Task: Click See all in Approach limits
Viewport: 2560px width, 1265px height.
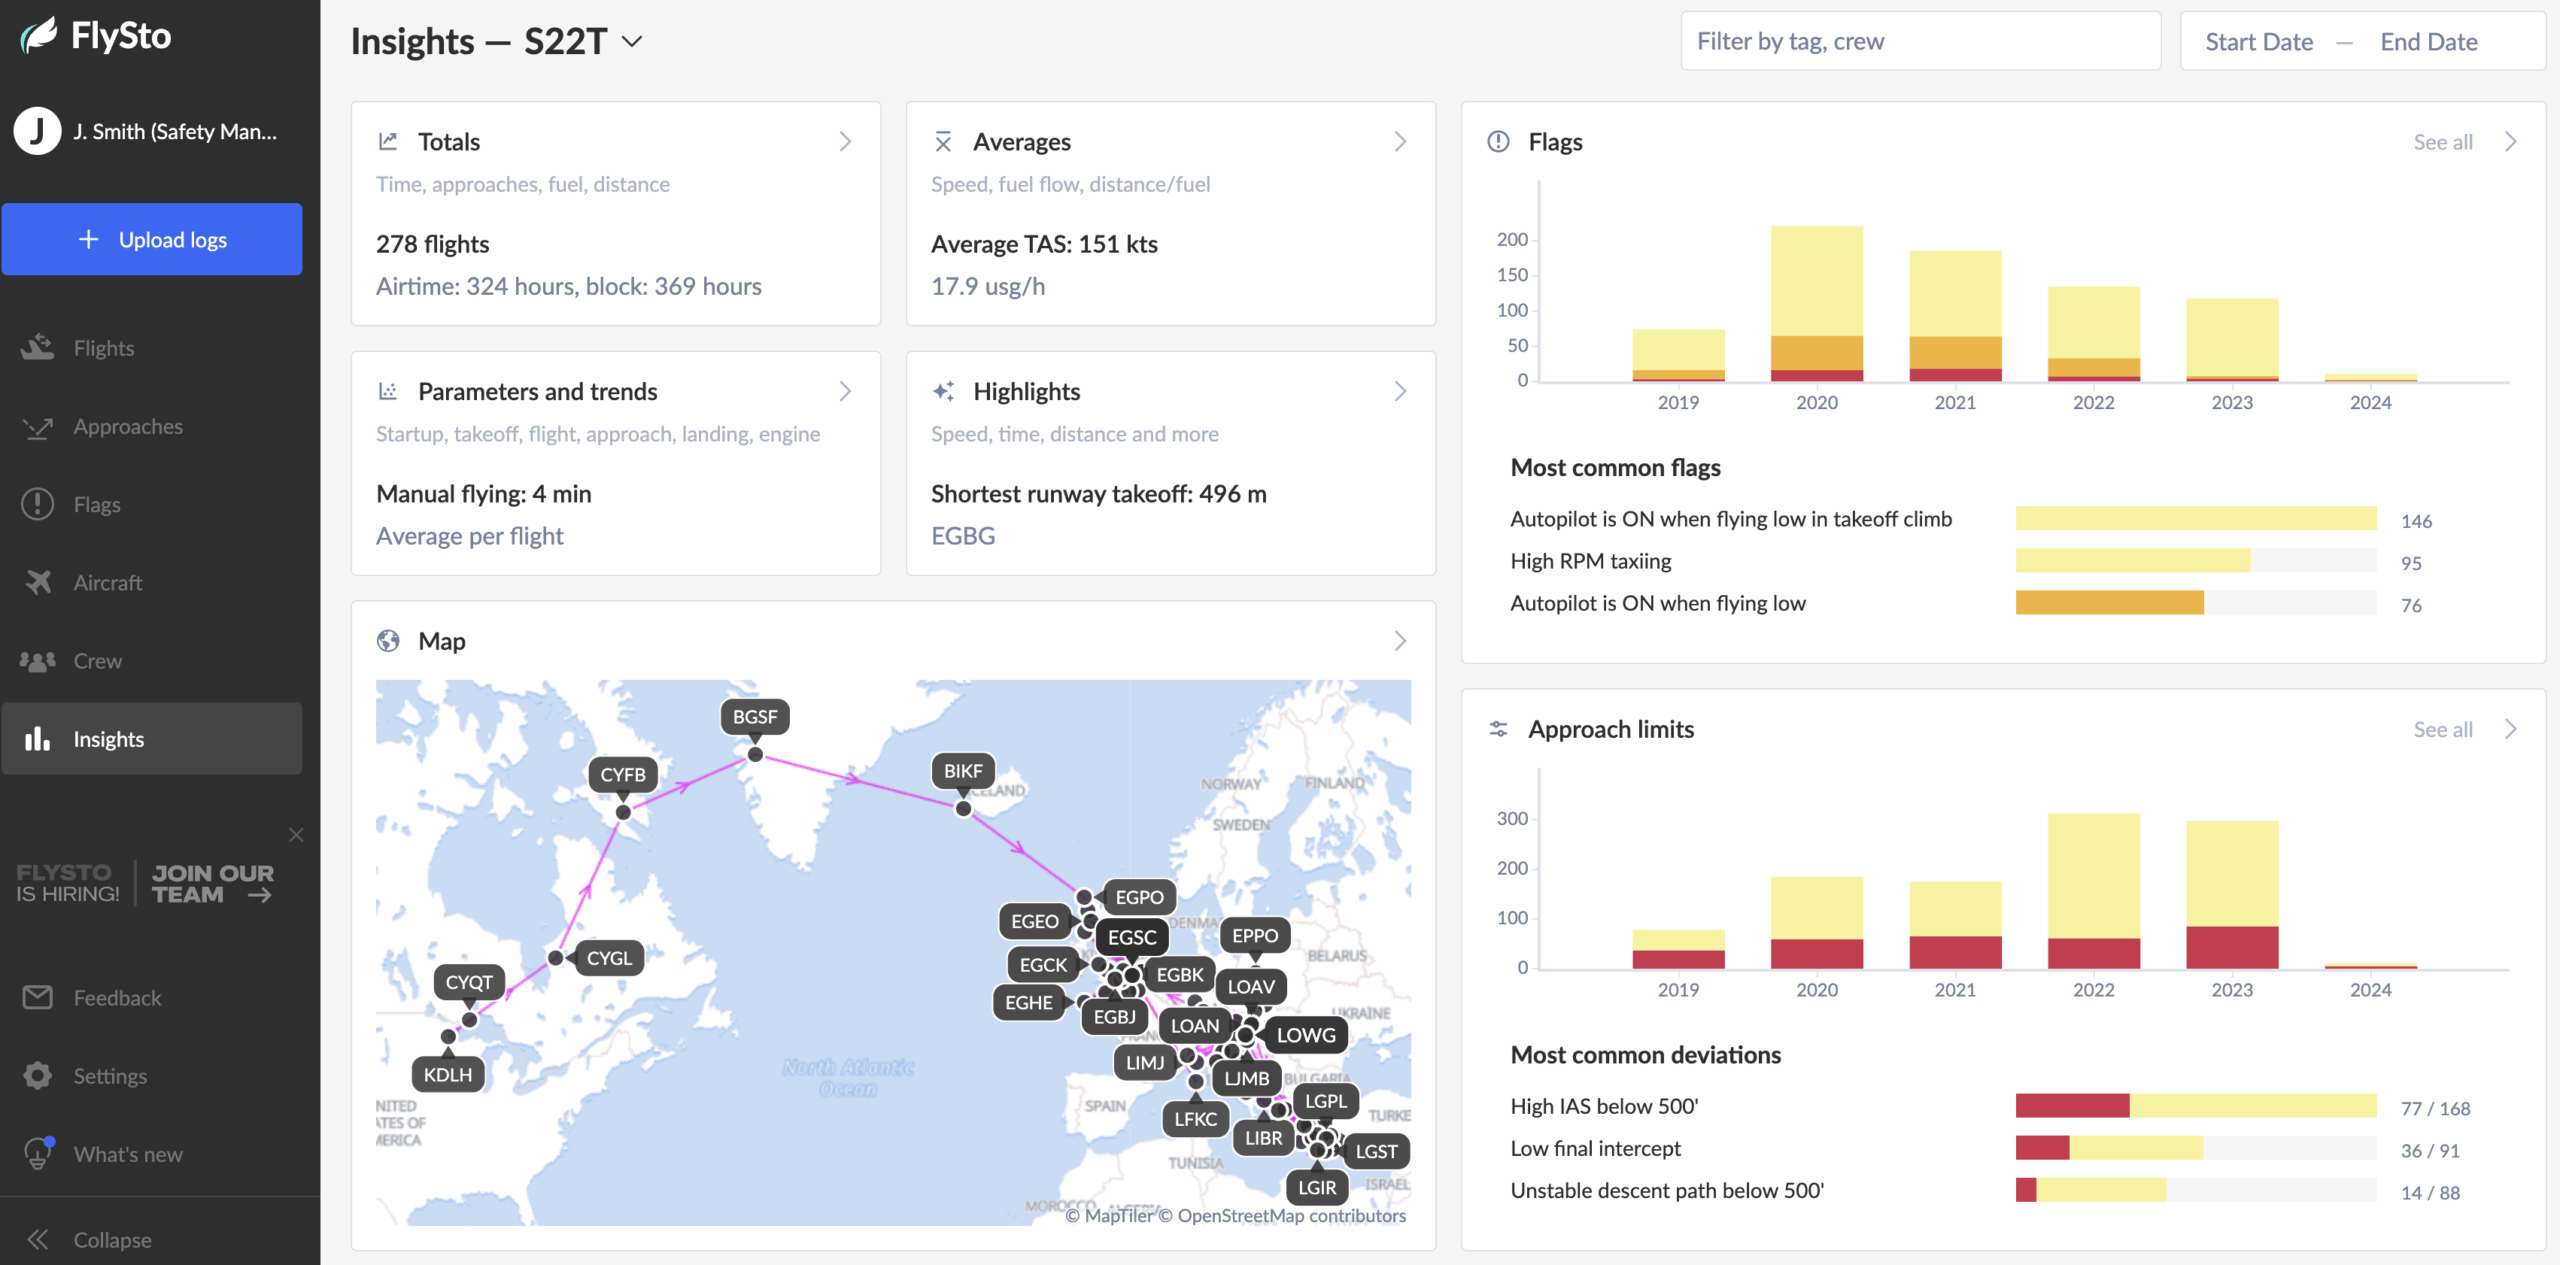Action: click(x=2442, y=730)
